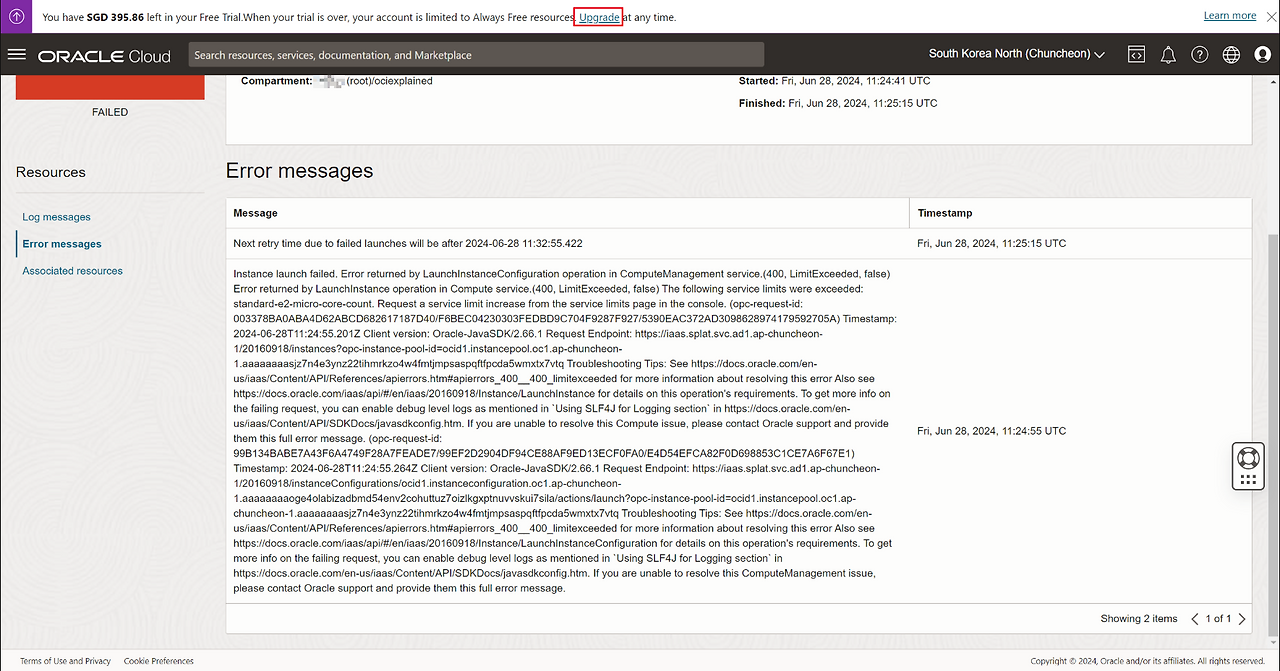Viewport: 1280px width, 671px height.
Task: Open the user profile avatar menu
Action: coord(1262,55)
